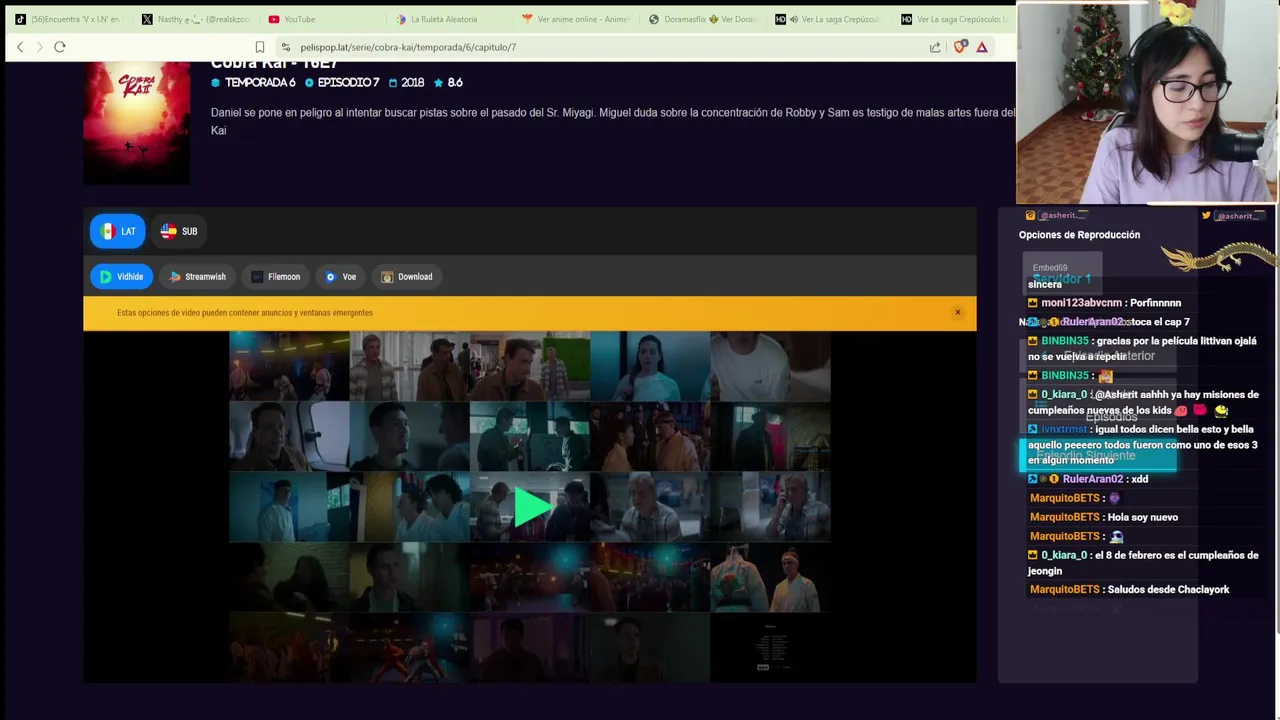Switch to the TikTok Encuentra tab
Image resolution: width=1280 pixels, height=720 pixels.
pos(68,19)
